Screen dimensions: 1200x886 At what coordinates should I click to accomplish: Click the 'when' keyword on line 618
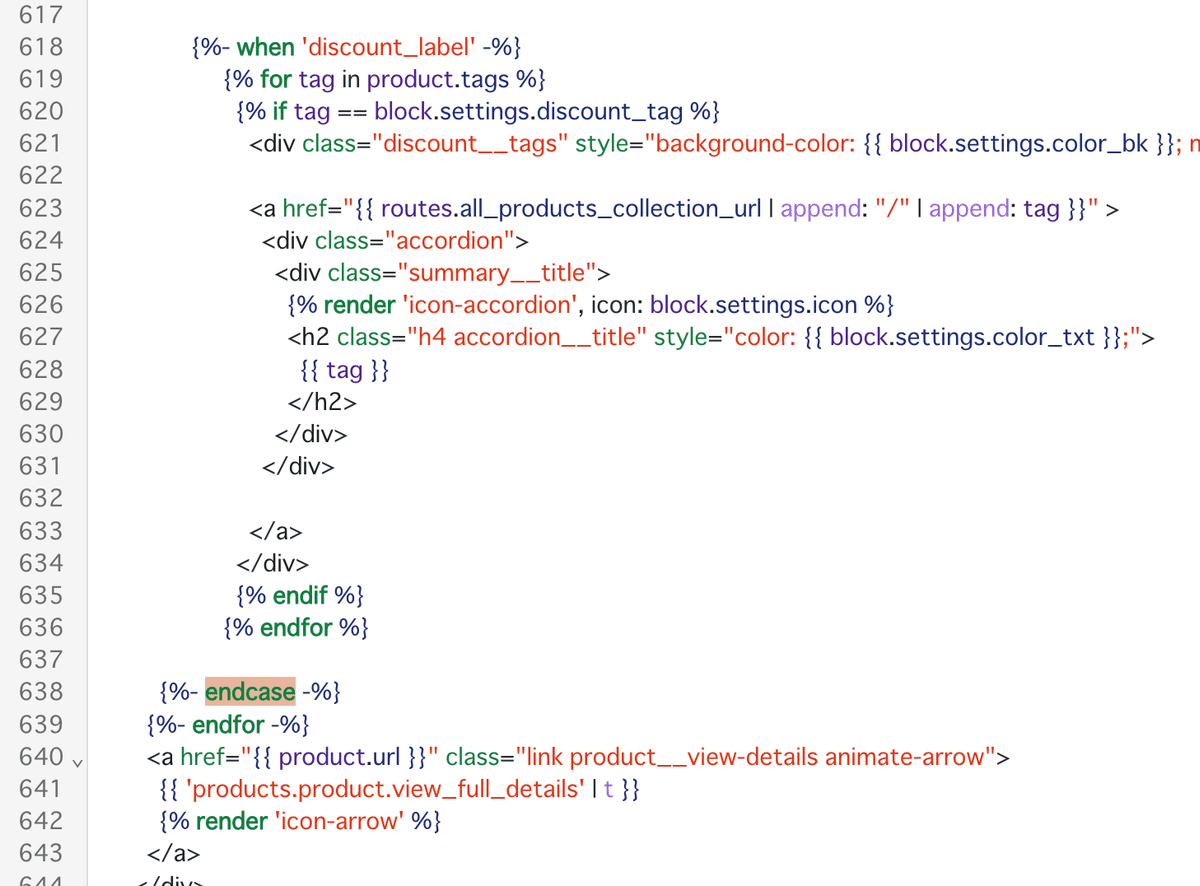tap(266, 47)
